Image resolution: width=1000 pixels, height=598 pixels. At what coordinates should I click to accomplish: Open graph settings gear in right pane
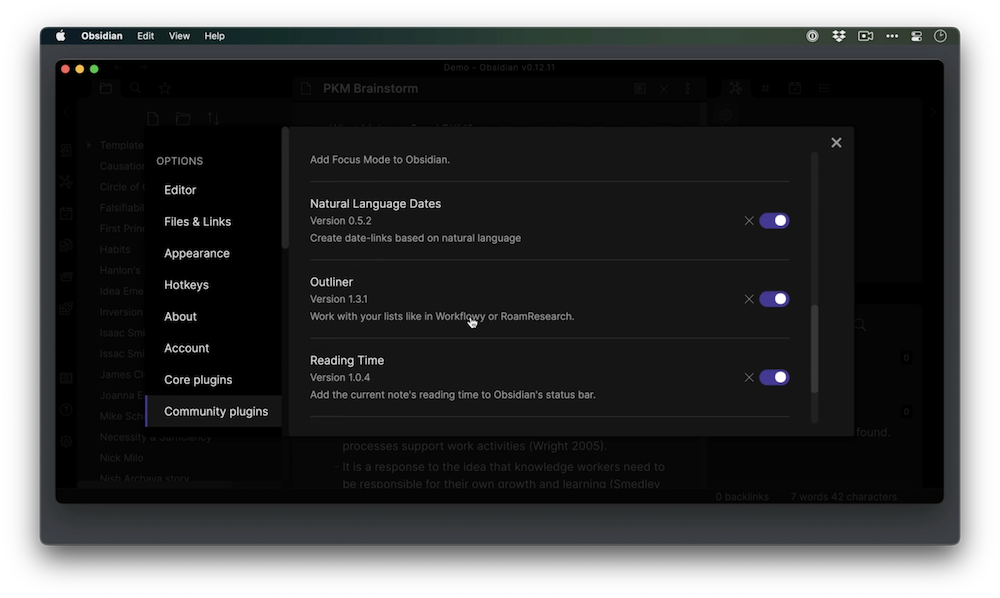click(x=726, y=115)
